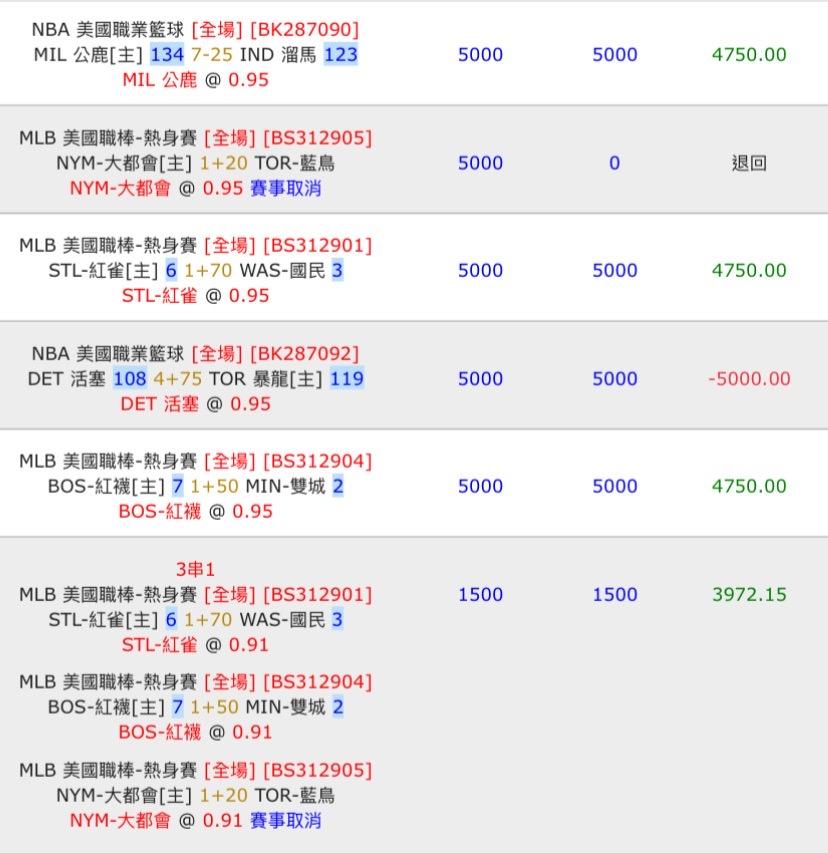Click the IND 溜馬 score 123
The height and width of the screenshot is (853, 828).
[x=340, y=55]
